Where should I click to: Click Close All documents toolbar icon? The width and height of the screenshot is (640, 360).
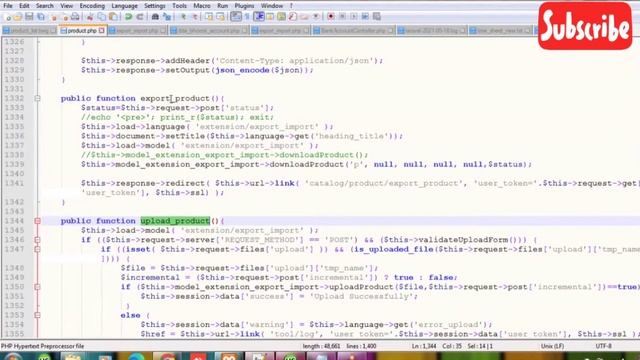click(x=65, y=17)
